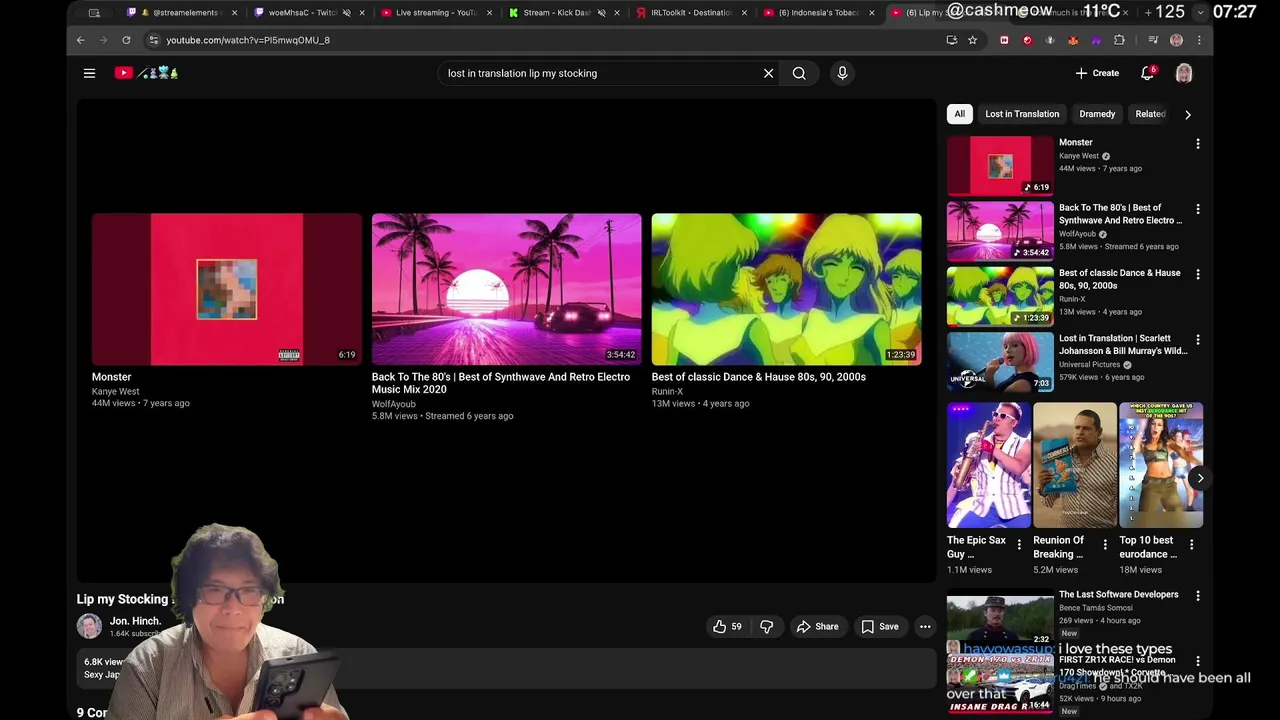Viewport: 1280px width, 720px height.
Task: Open options for Reunion Of Breaking short
Action: [1105, 545]
